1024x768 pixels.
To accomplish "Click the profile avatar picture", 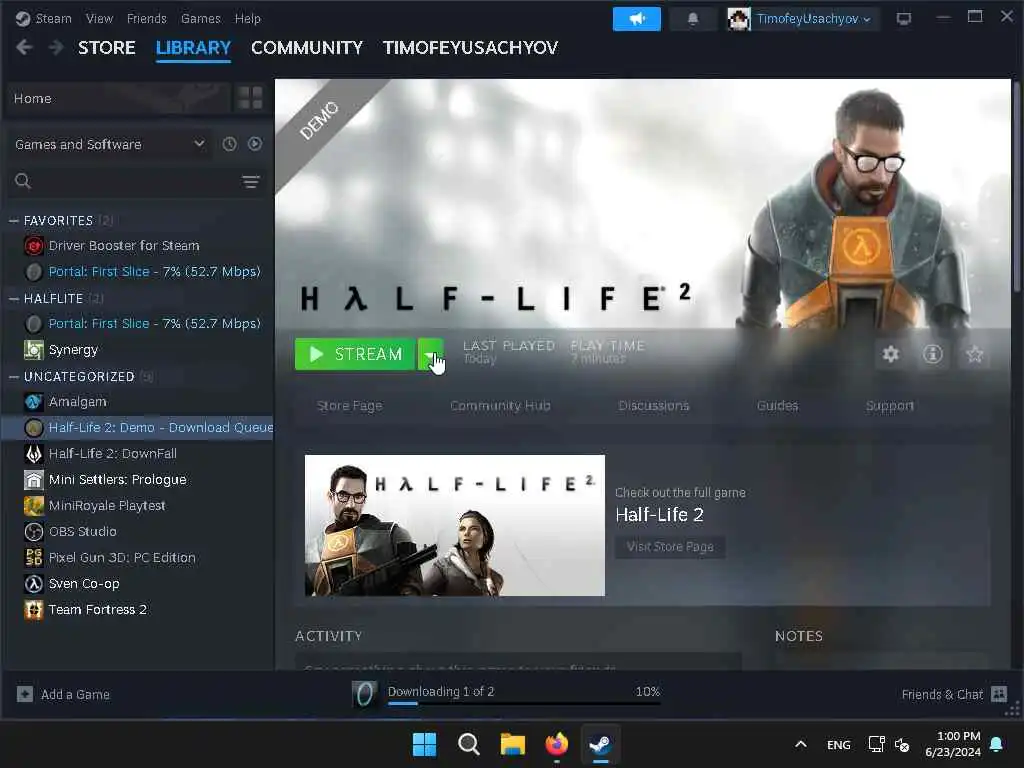I will (739, 19).
